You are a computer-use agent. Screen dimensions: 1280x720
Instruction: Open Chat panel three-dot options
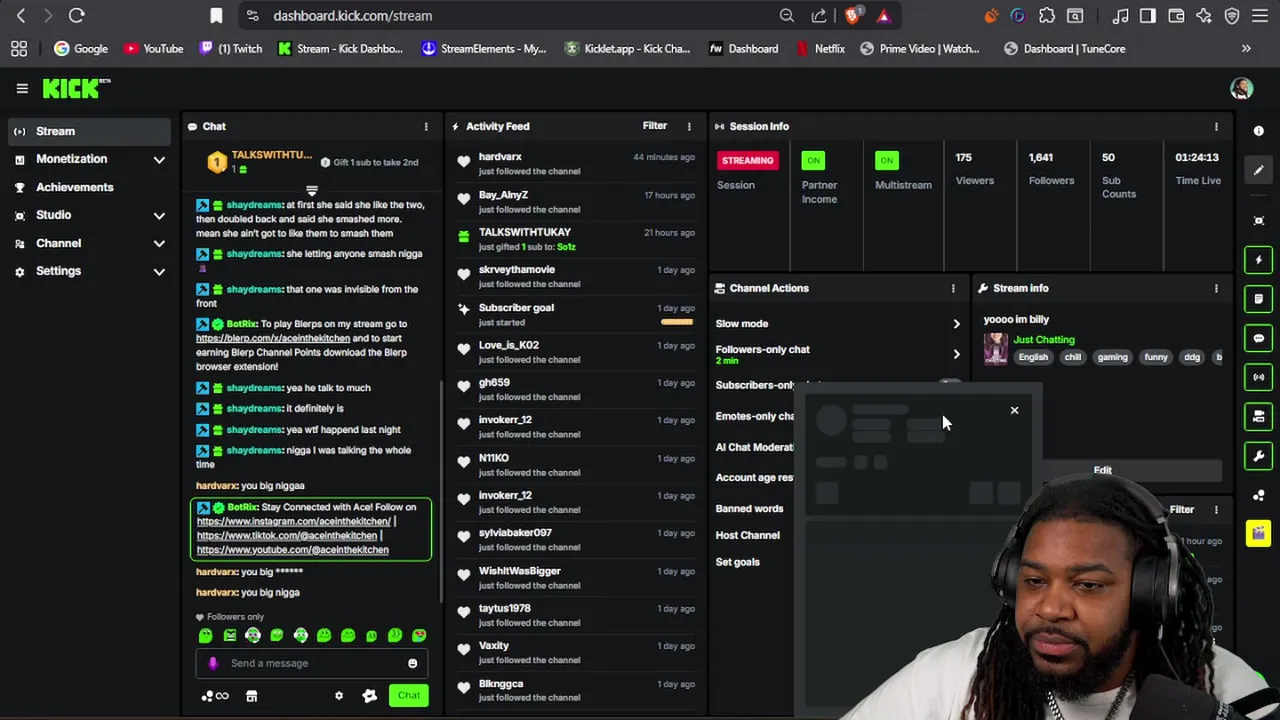(x=426, y=126)
